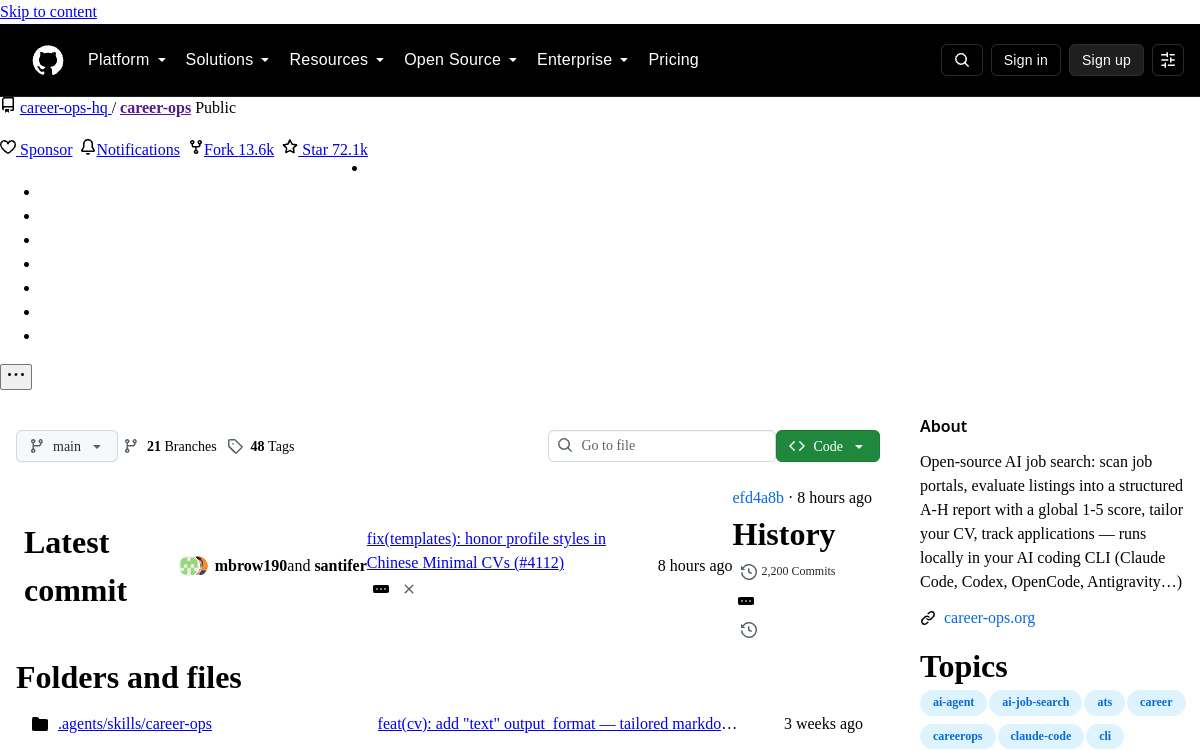Visit the career-ops.org website link
1200x750 pixels.
989,618
